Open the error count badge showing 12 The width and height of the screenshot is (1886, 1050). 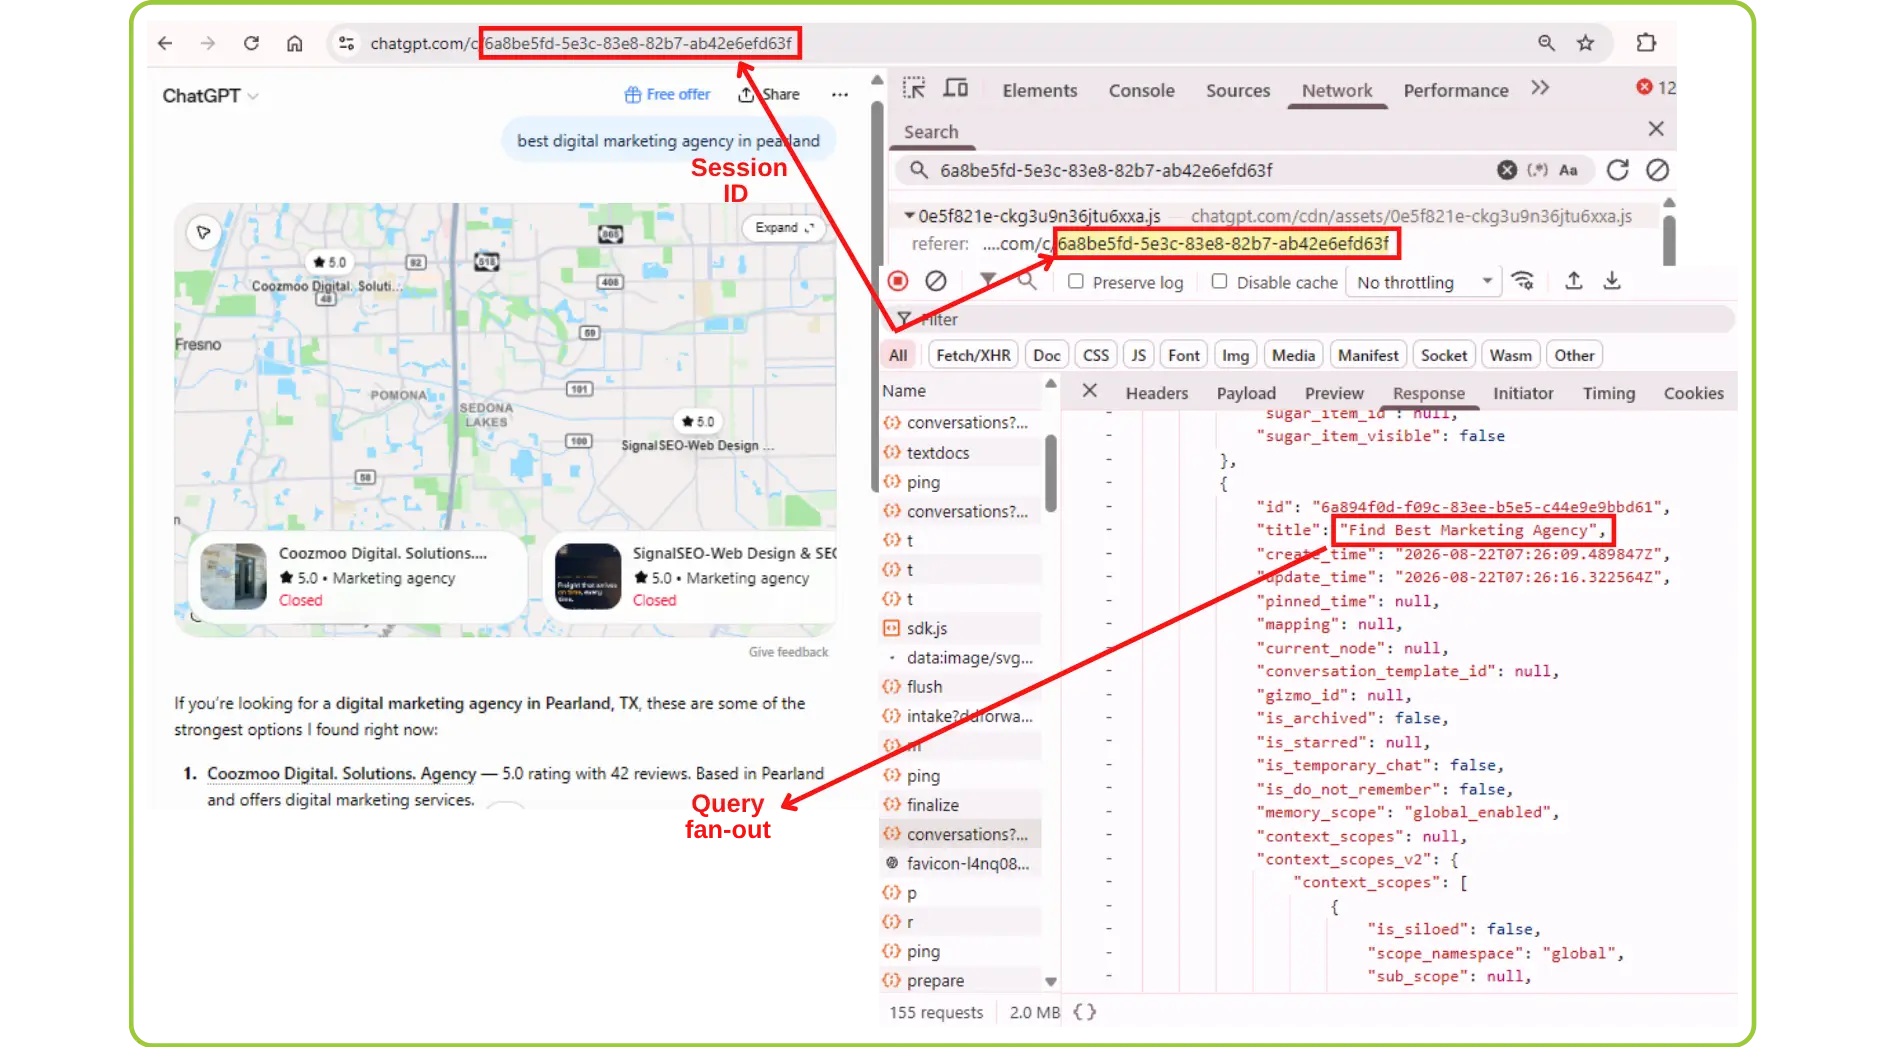pos(1655,88)
